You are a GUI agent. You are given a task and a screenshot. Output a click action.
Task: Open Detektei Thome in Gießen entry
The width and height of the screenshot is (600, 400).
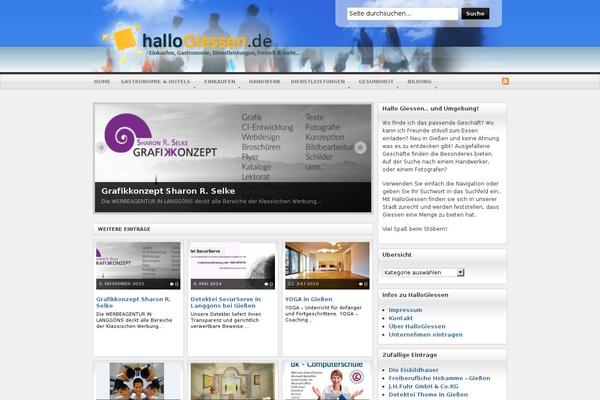click(x=428, y=395)
